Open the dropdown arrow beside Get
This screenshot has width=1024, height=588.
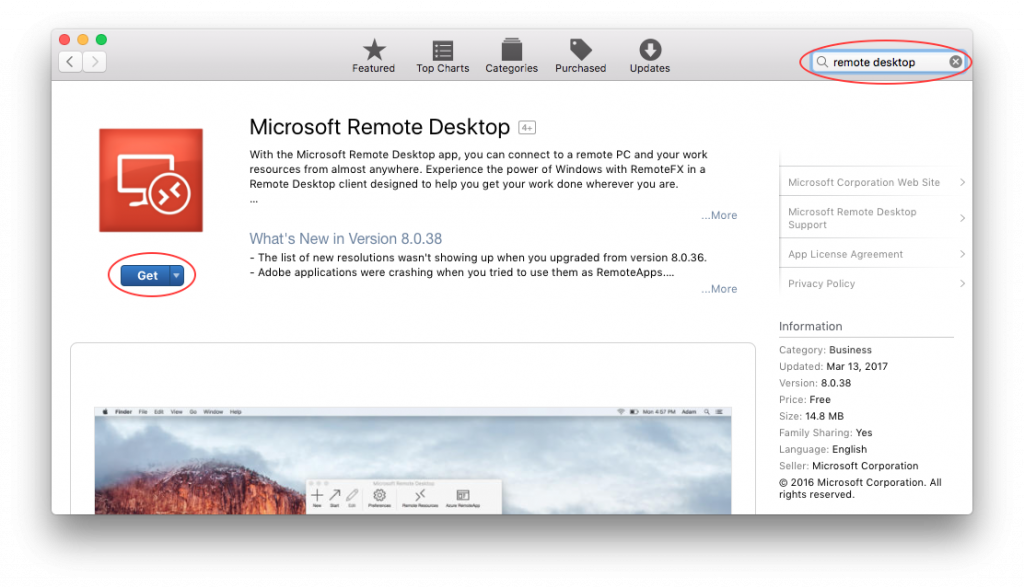pyautogui.click(x=176, y=276)
